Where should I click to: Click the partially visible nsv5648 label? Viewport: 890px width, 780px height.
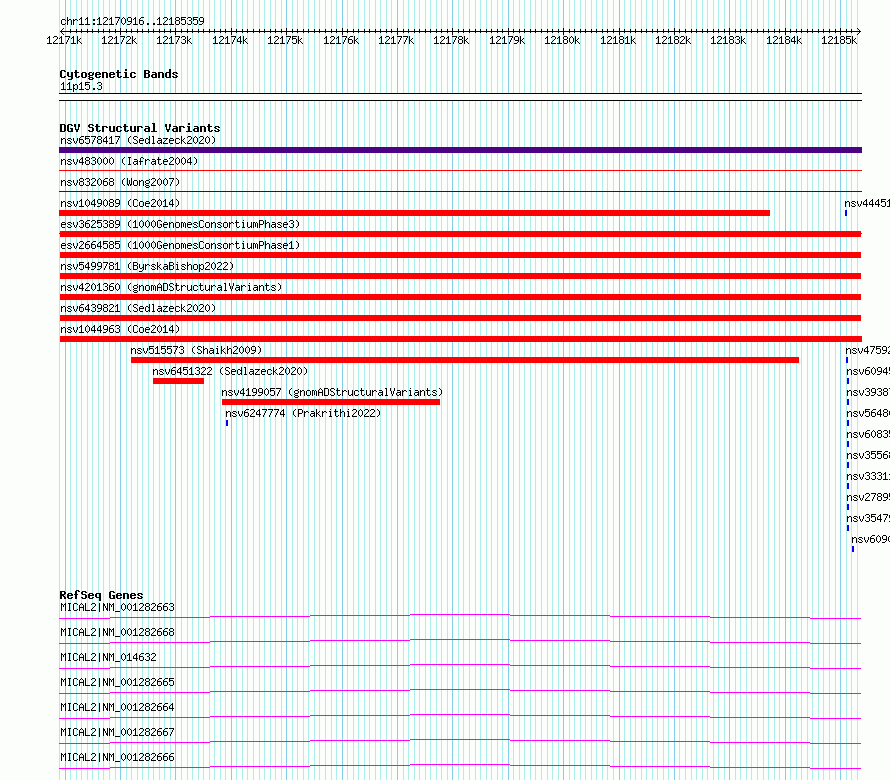[868, 413]
